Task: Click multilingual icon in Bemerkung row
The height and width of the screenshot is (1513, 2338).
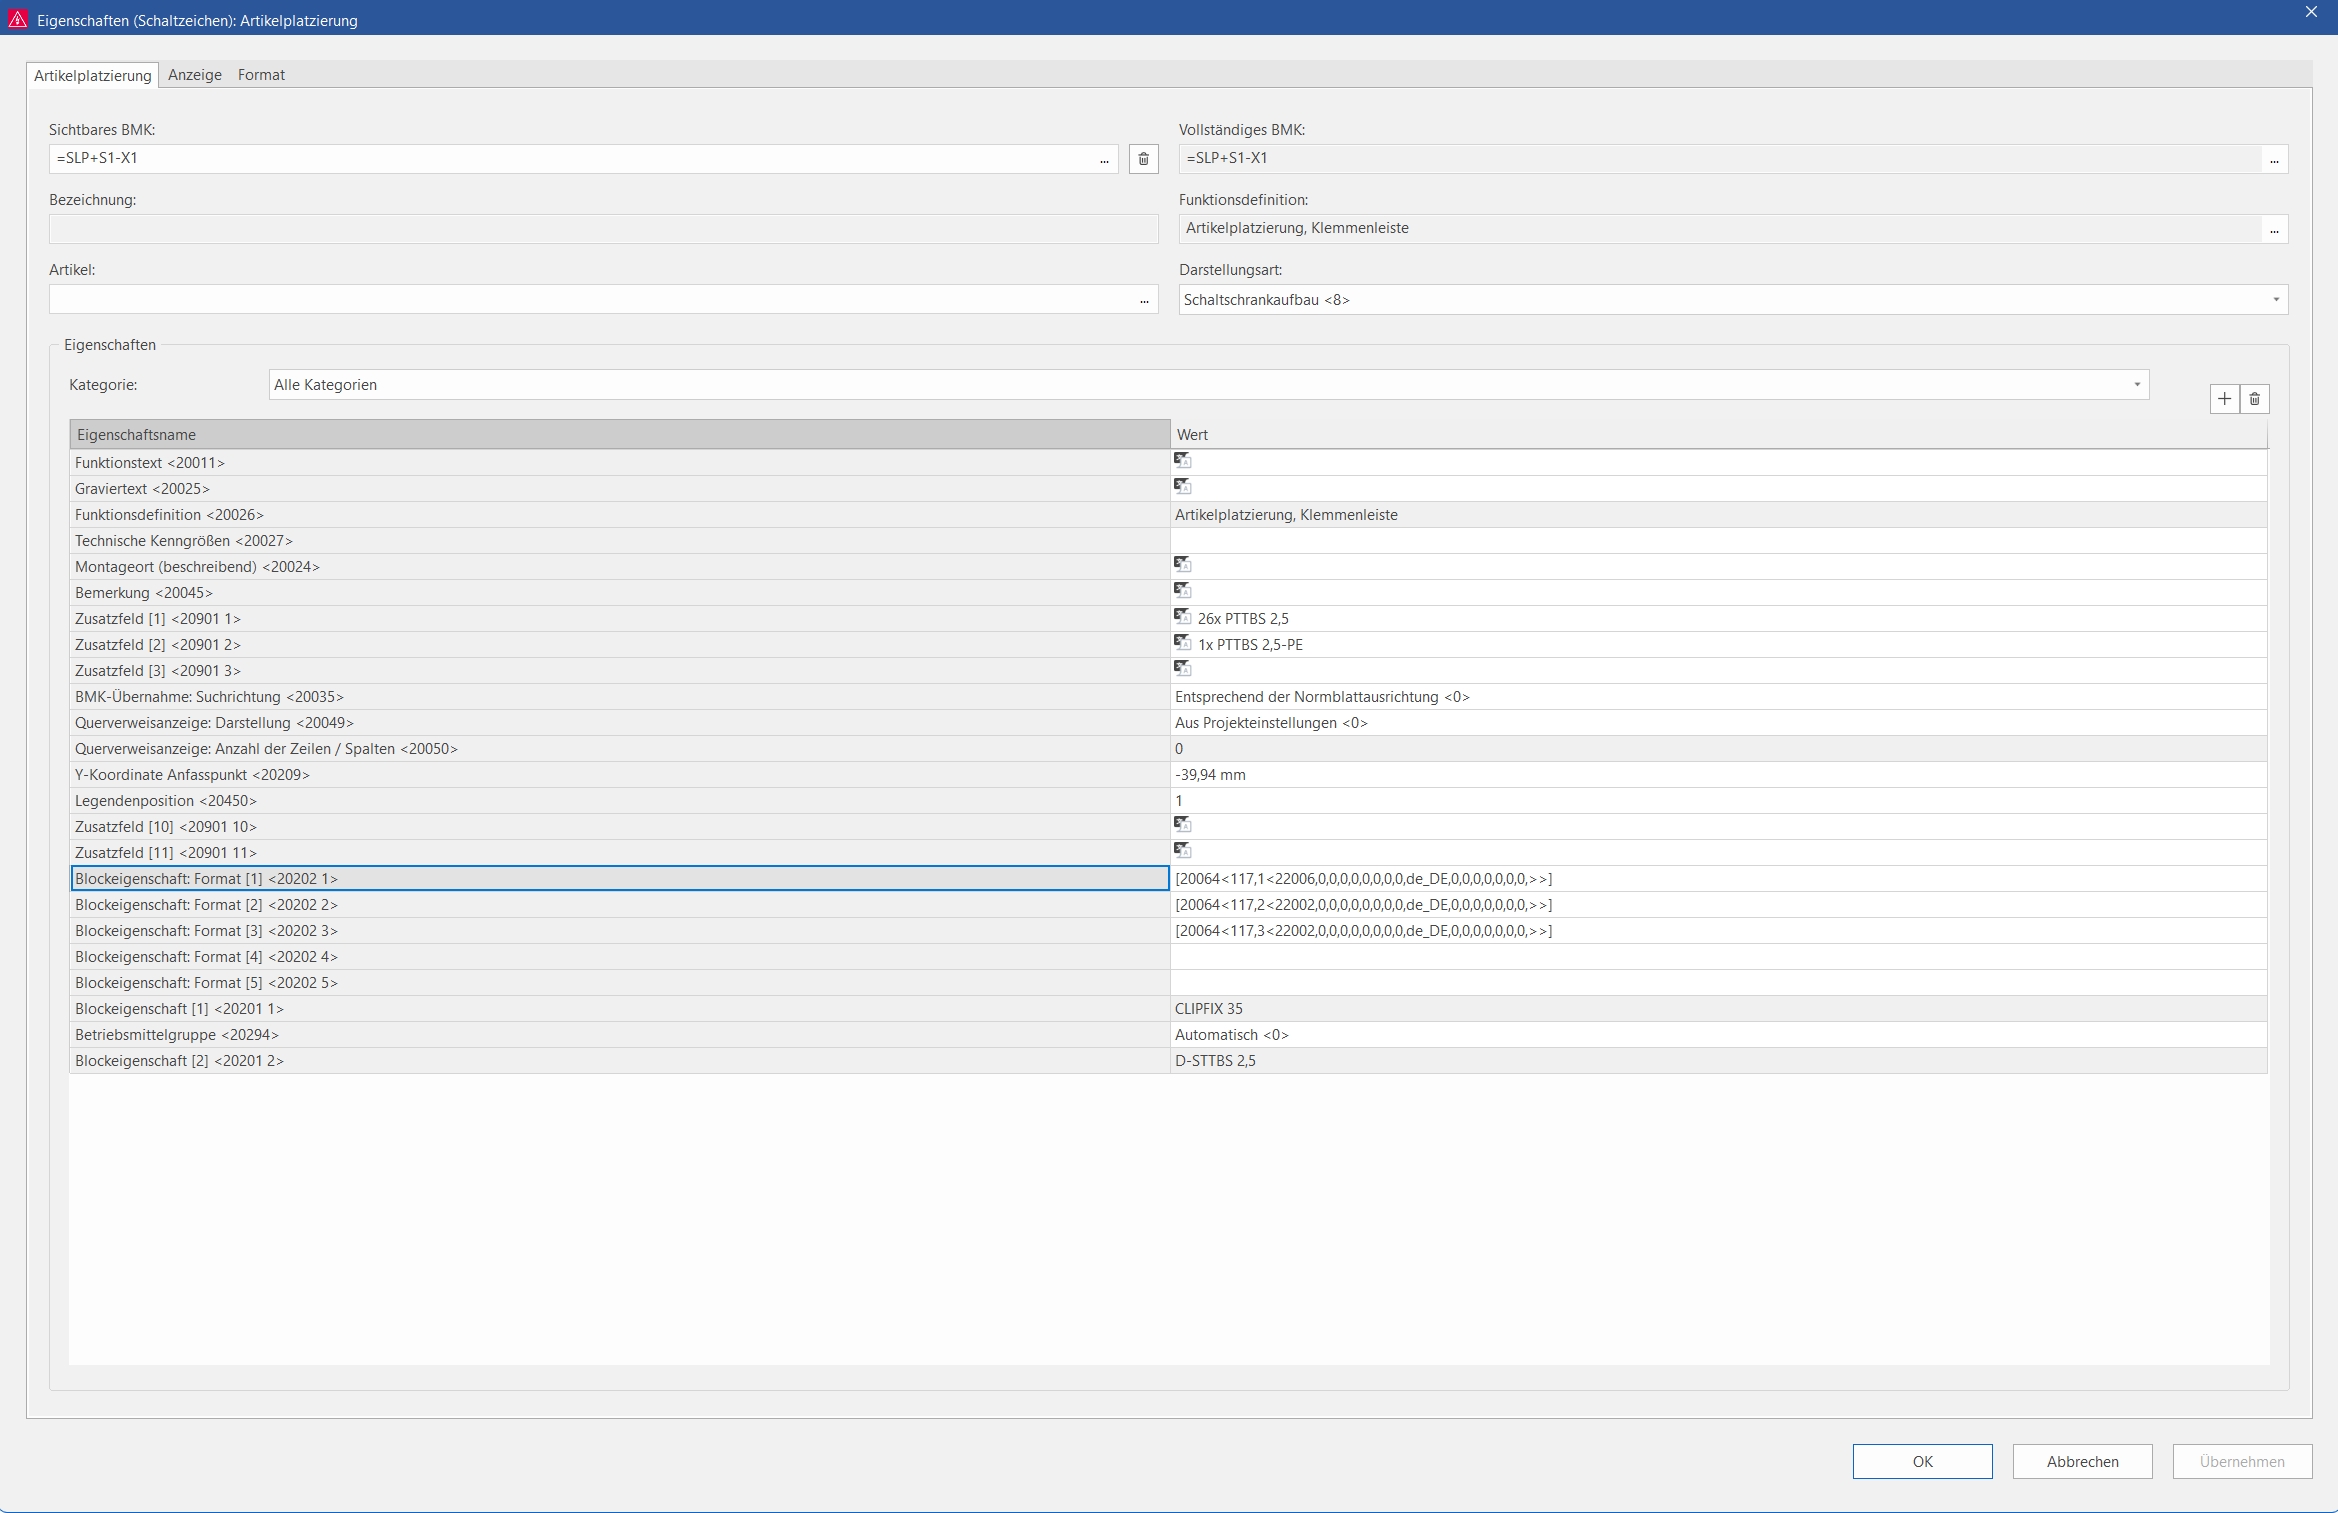Action: click(1182, 591)
